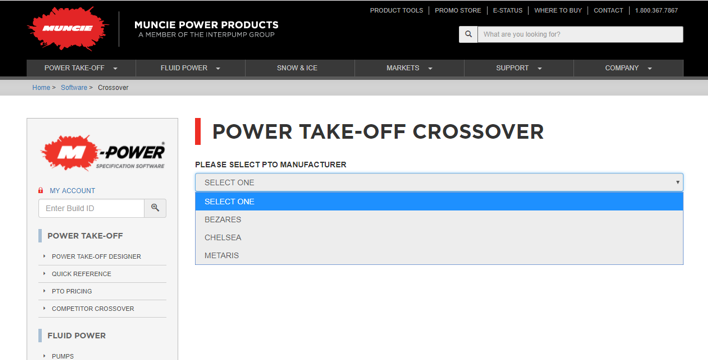
Task: Click the Build ID search magnifier button
Action: click(x=155, y=208)
